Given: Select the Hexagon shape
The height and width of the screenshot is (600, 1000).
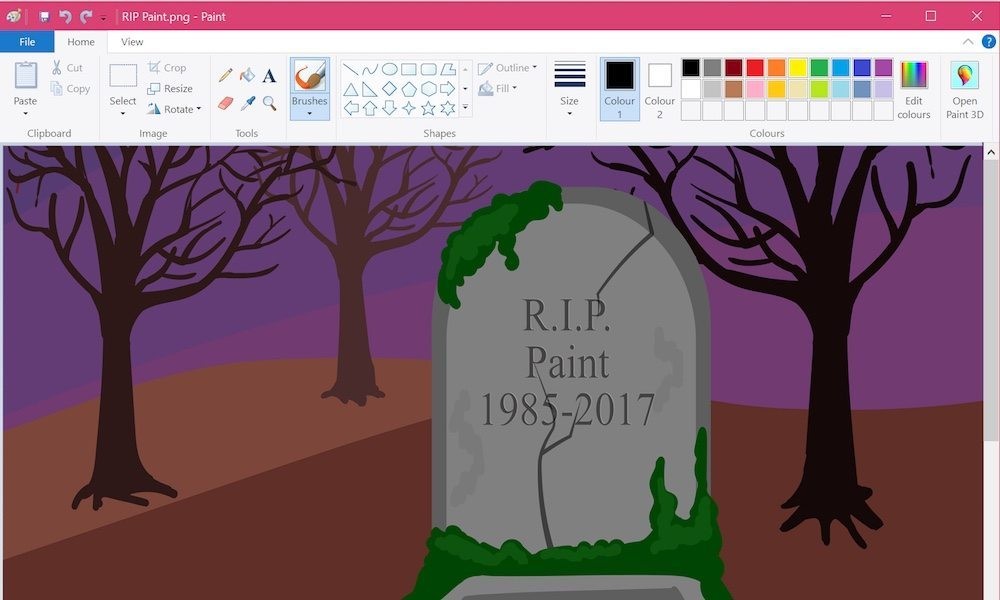Looking at the screenshot, I should [429, 89].
